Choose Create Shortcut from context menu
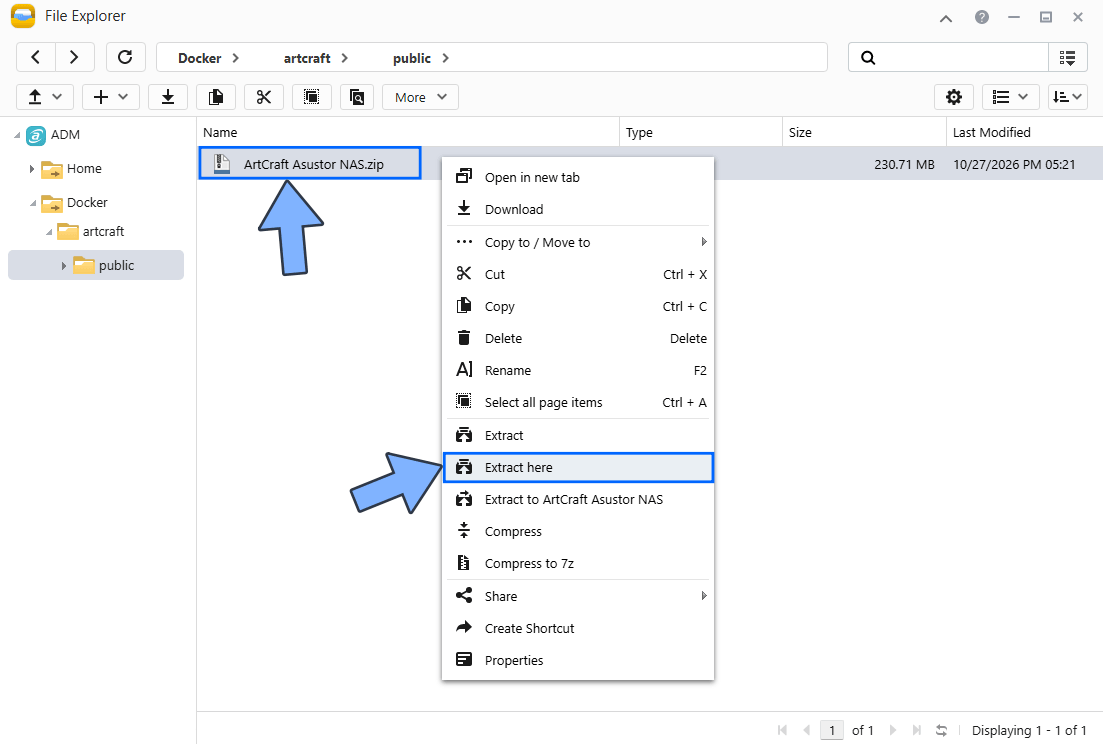The image size is (1103, 744). click(x=578, y=628)
